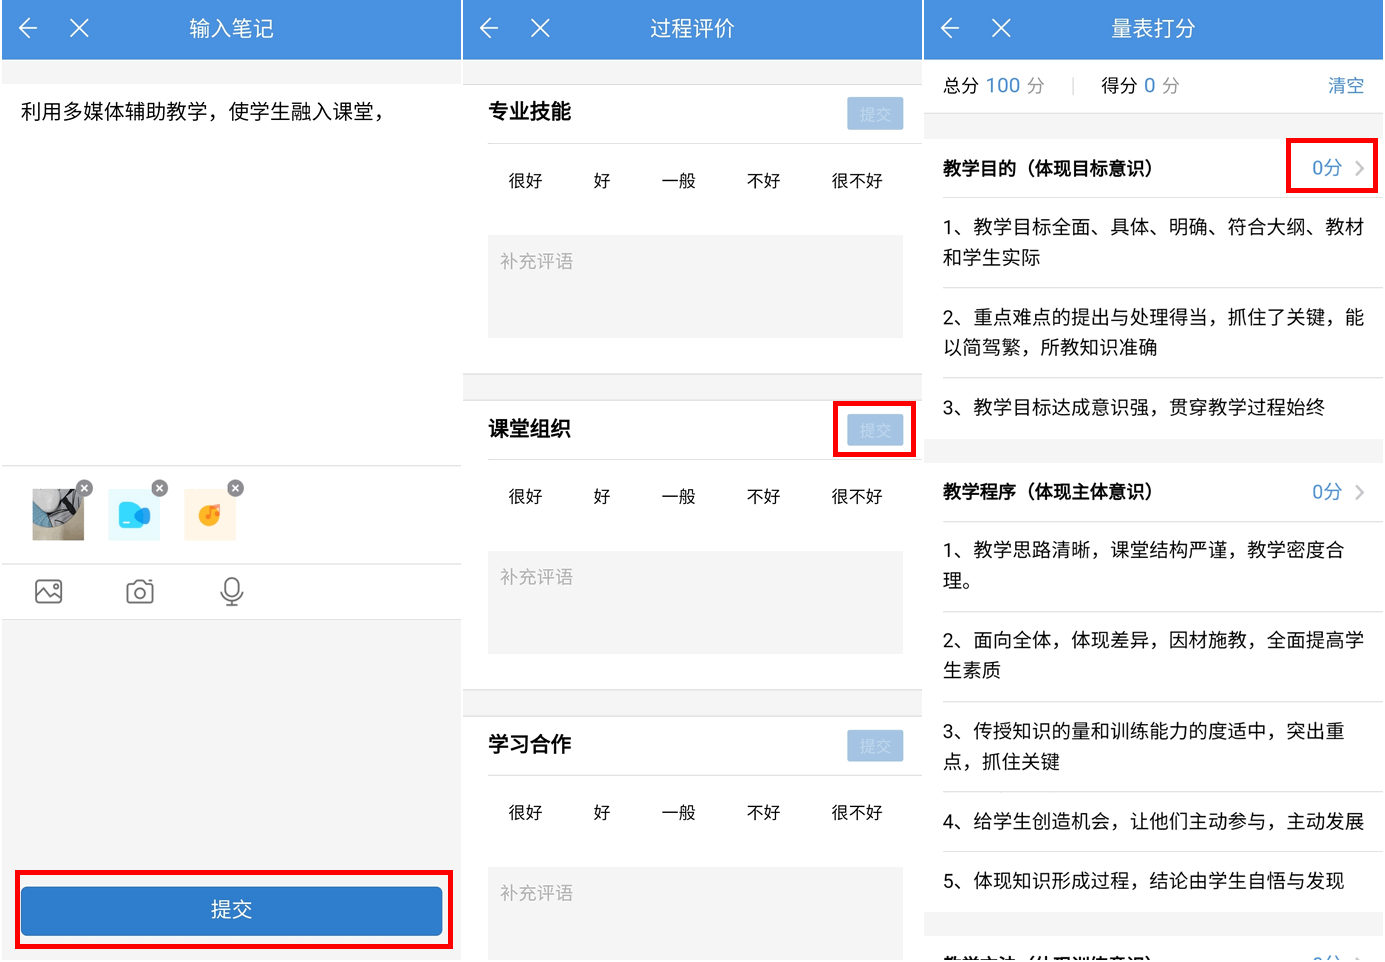The width and height of the screenshot is (1385, 962).
Task: Expand the 教学目的 score chevron
Action: point(1359,168)
